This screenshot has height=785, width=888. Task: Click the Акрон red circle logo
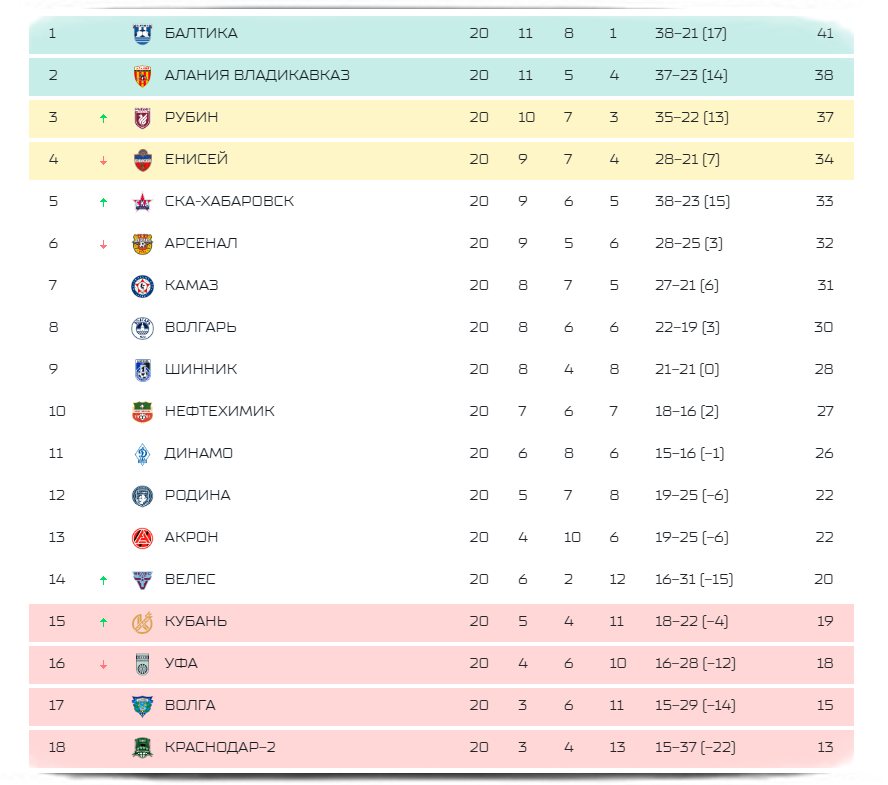coord(142,538)
